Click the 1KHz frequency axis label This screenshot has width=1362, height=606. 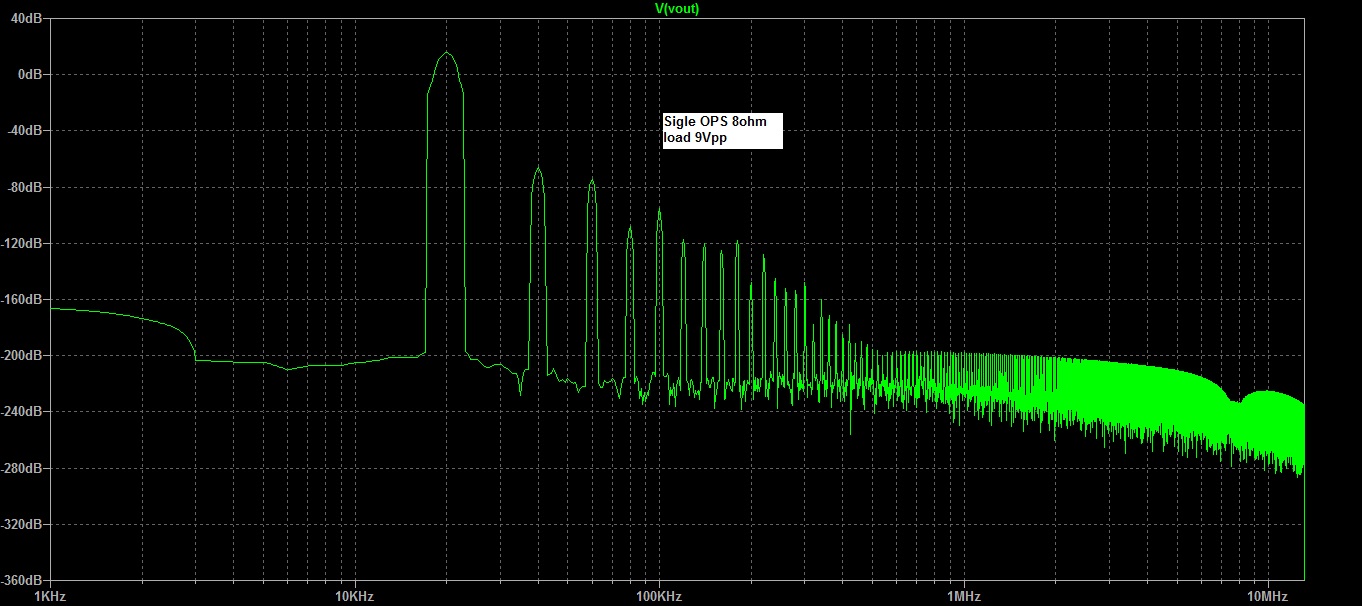coord(49,597)
